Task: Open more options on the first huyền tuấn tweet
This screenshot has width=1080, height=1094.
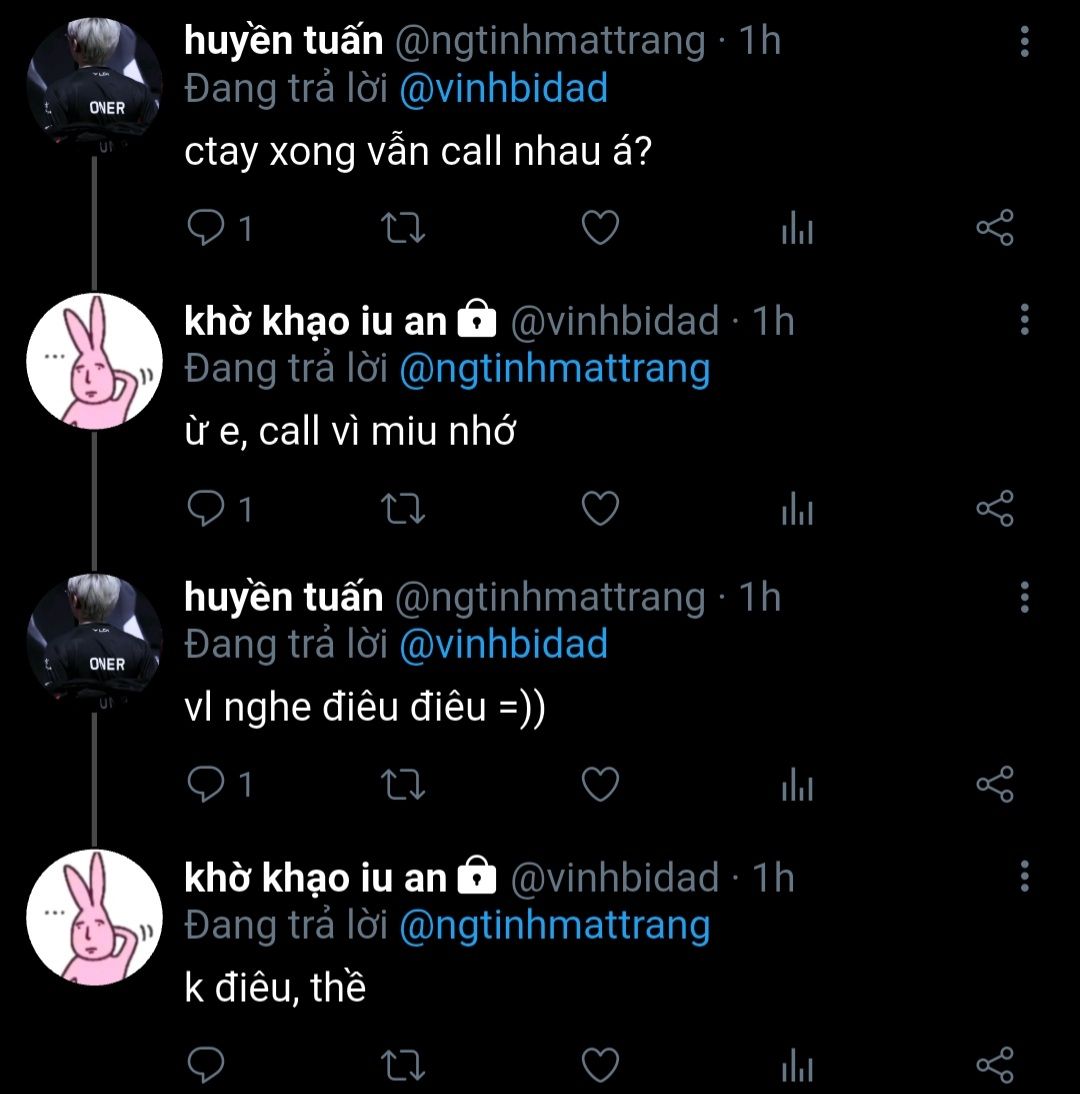Action: pos(1024,42)
